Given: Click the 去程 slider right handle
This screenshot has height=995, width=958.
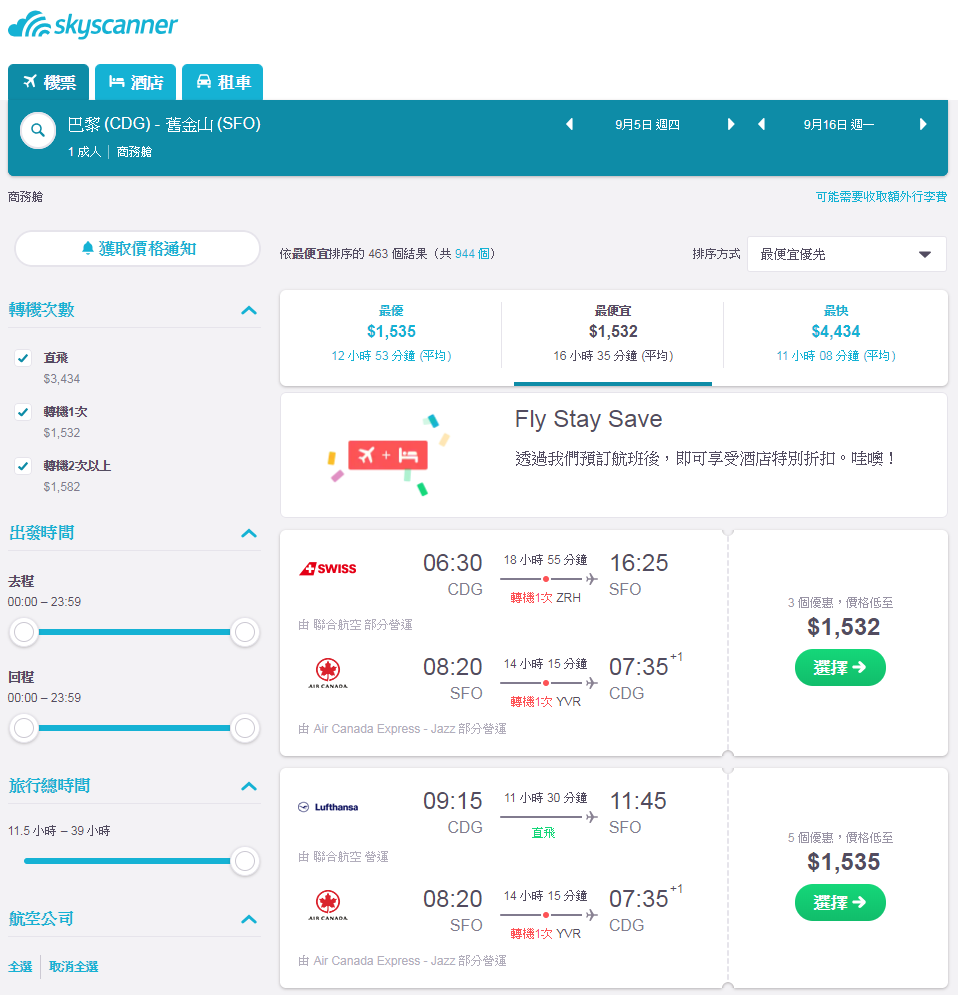Looking at the screenshot, I should 245,632.
